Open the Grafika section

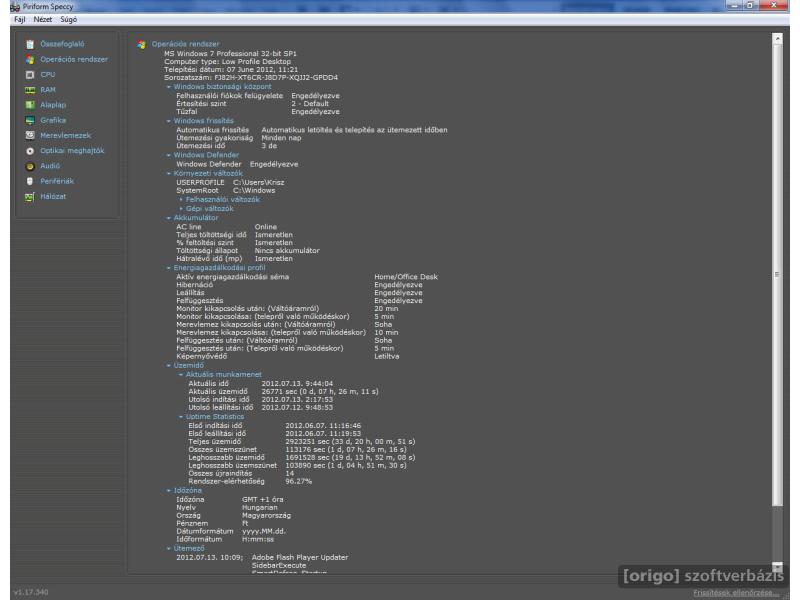coord(53,120)
